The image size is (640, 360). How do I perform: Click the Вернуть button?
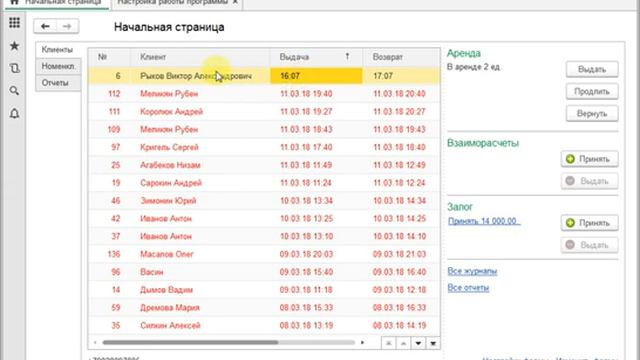click(592, 113)
